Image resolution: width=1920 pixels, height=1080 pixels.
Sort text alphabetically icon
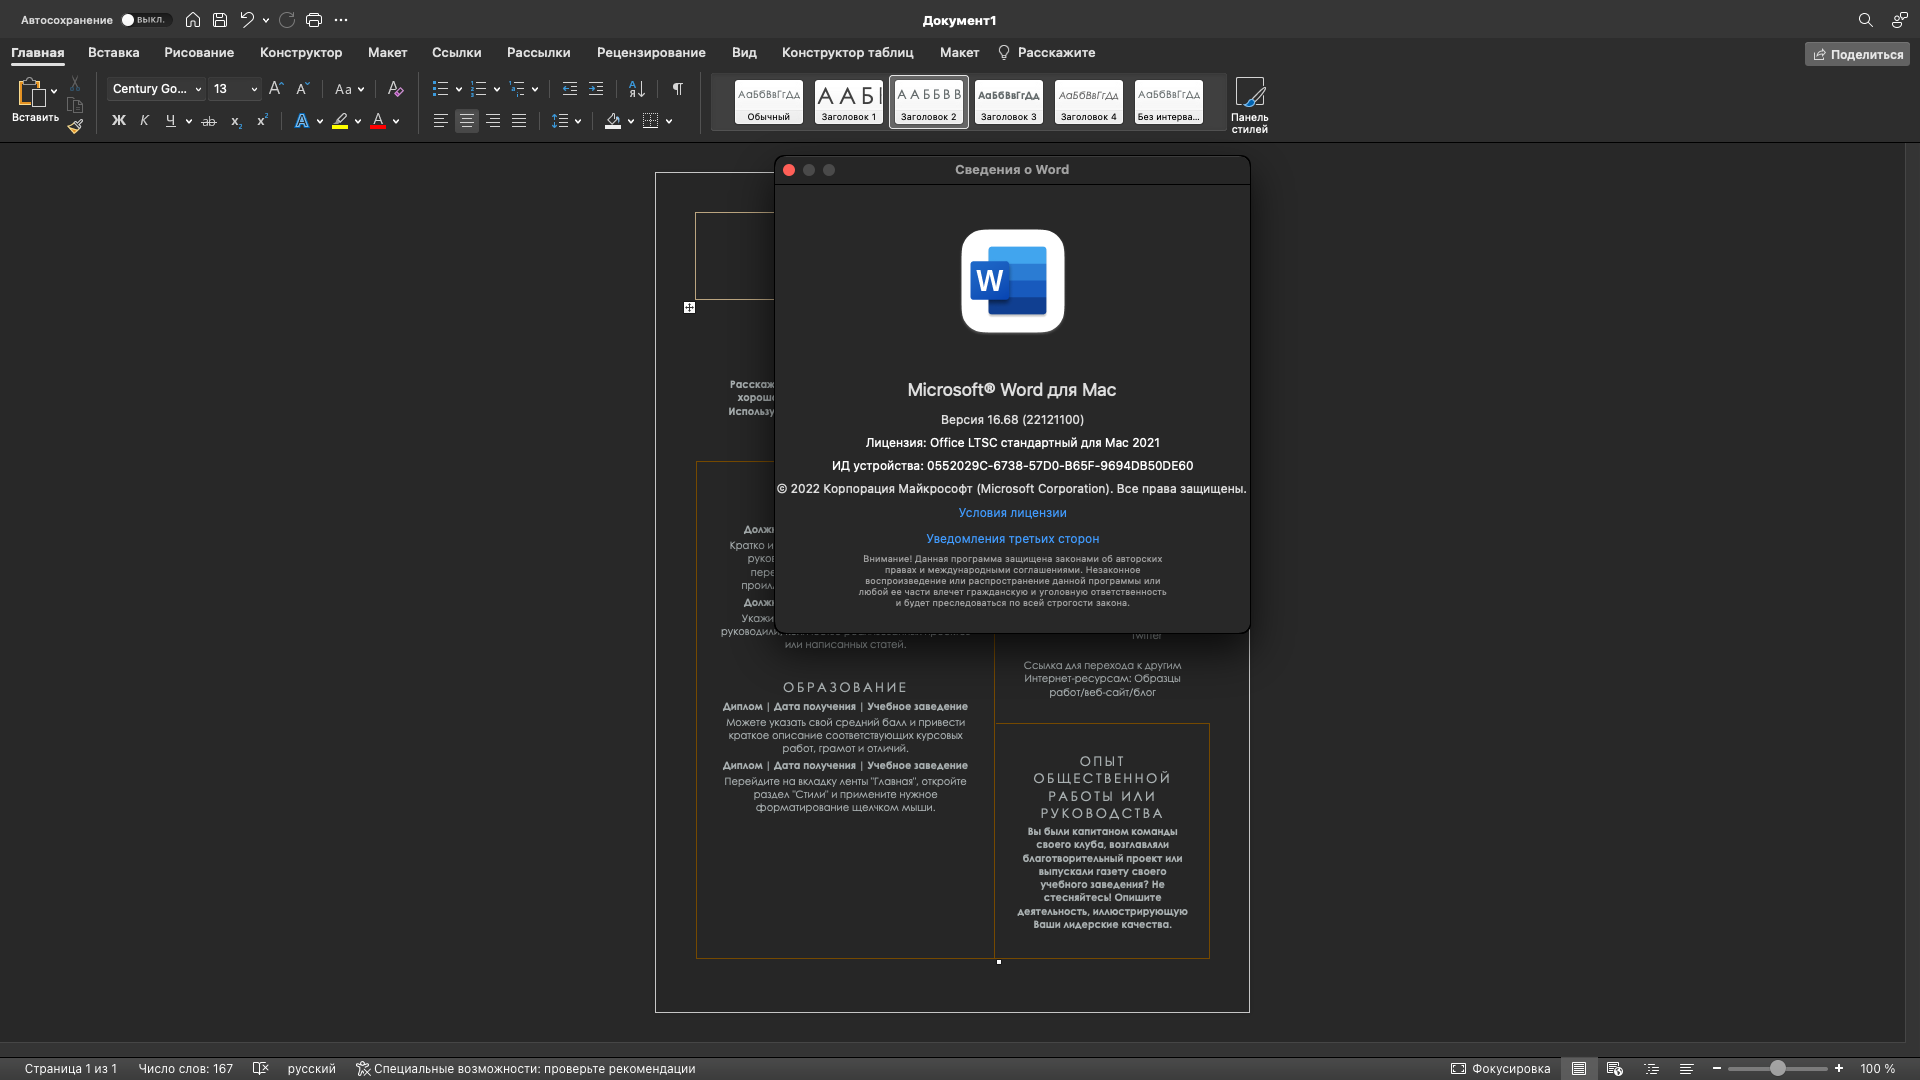637,89
